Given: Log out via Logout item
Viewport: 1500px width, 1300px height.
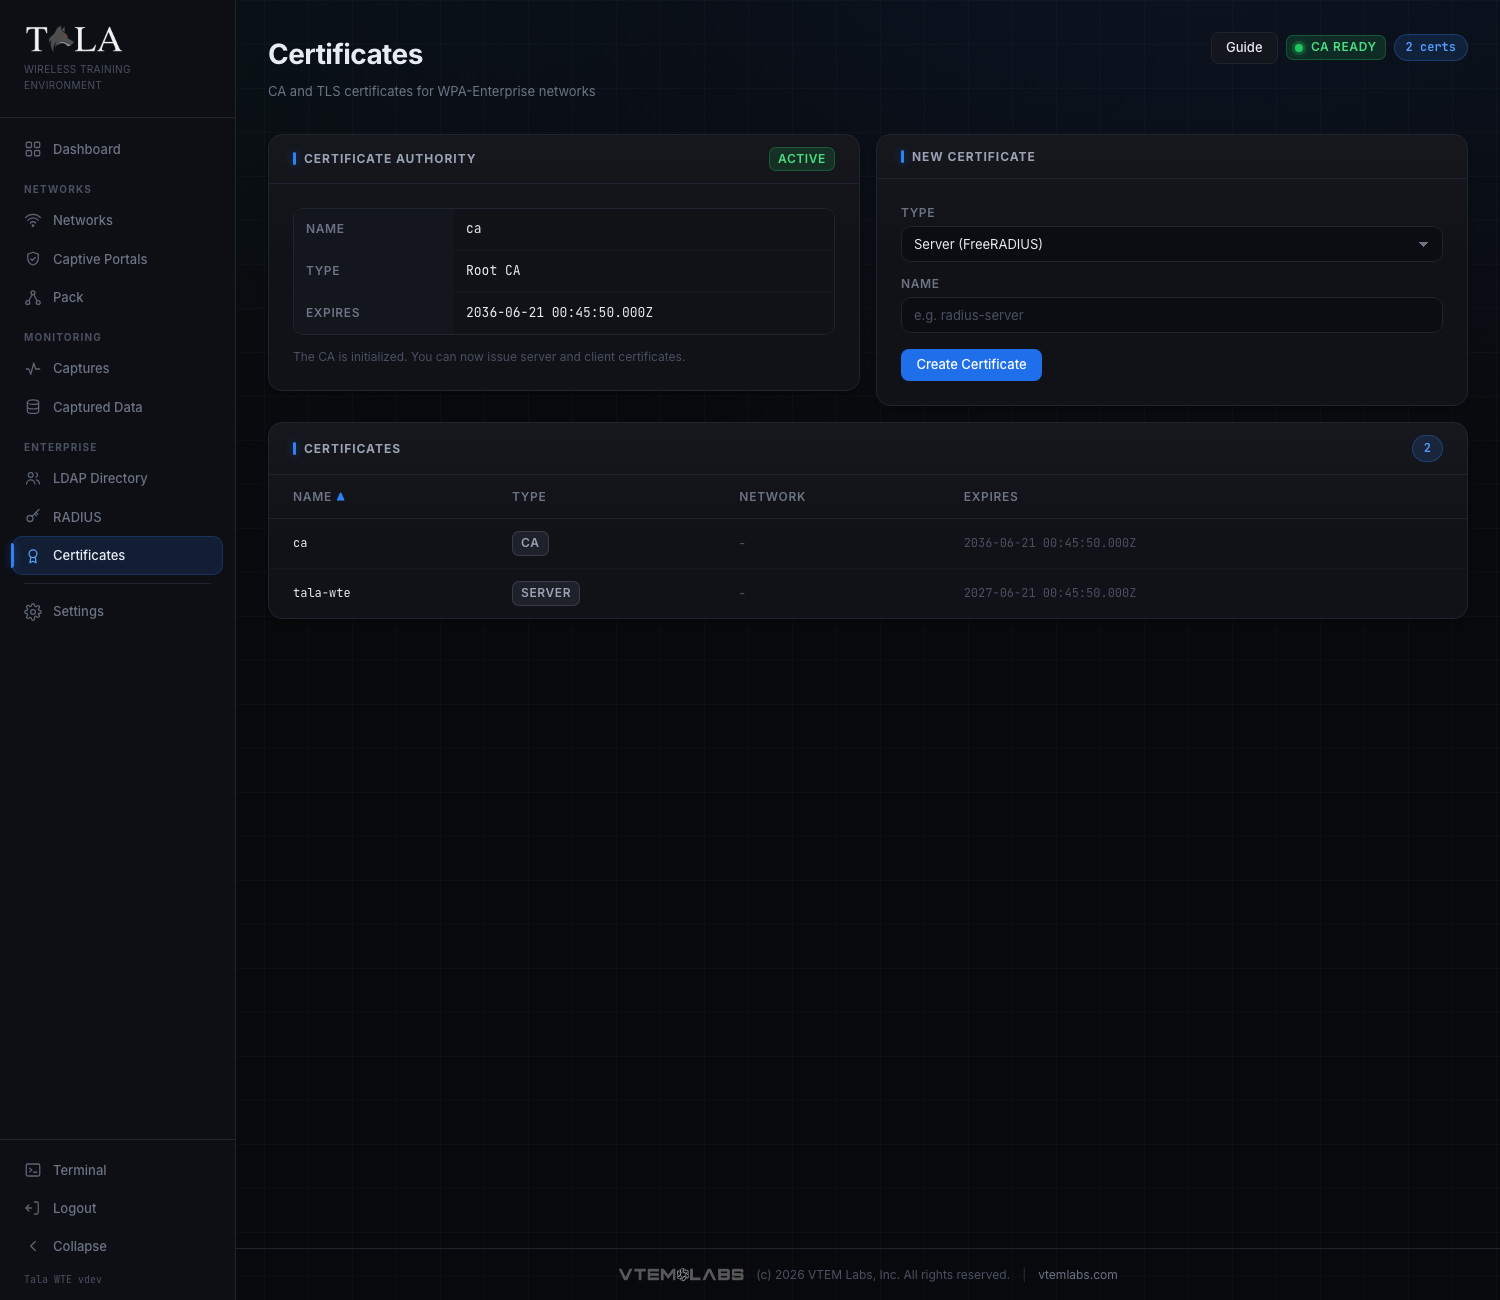Looking at the screenshot, I should [x=117, y=1208].
